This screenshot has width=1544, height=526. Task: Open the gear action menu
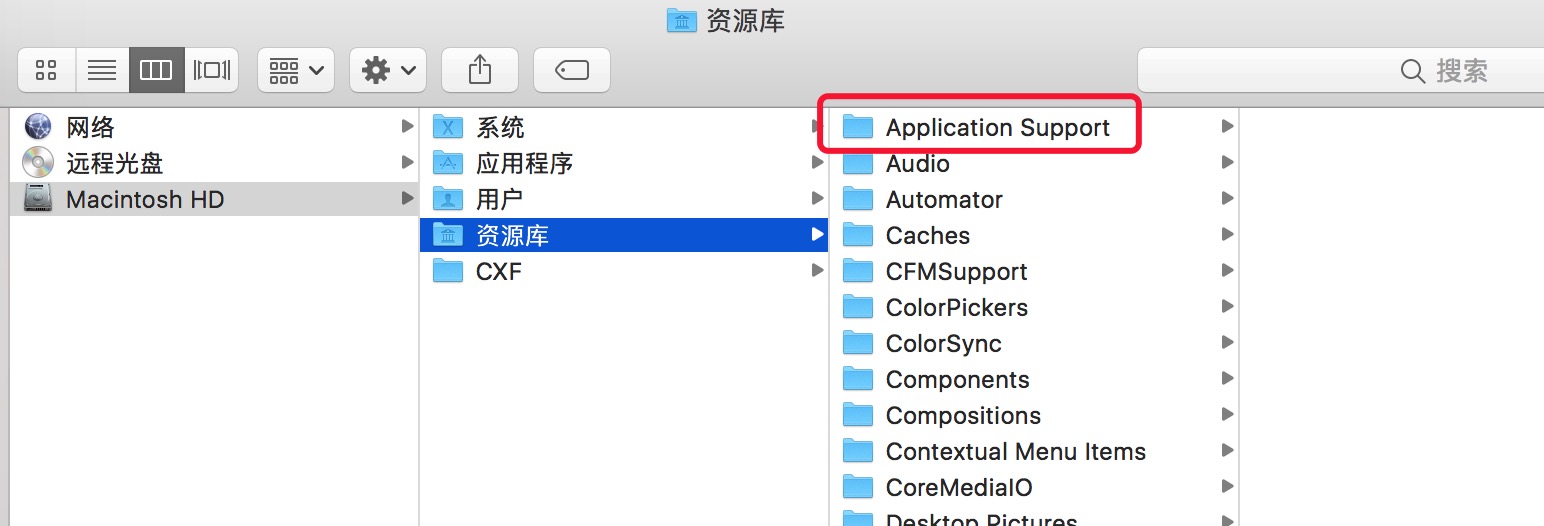coord(387,70)
